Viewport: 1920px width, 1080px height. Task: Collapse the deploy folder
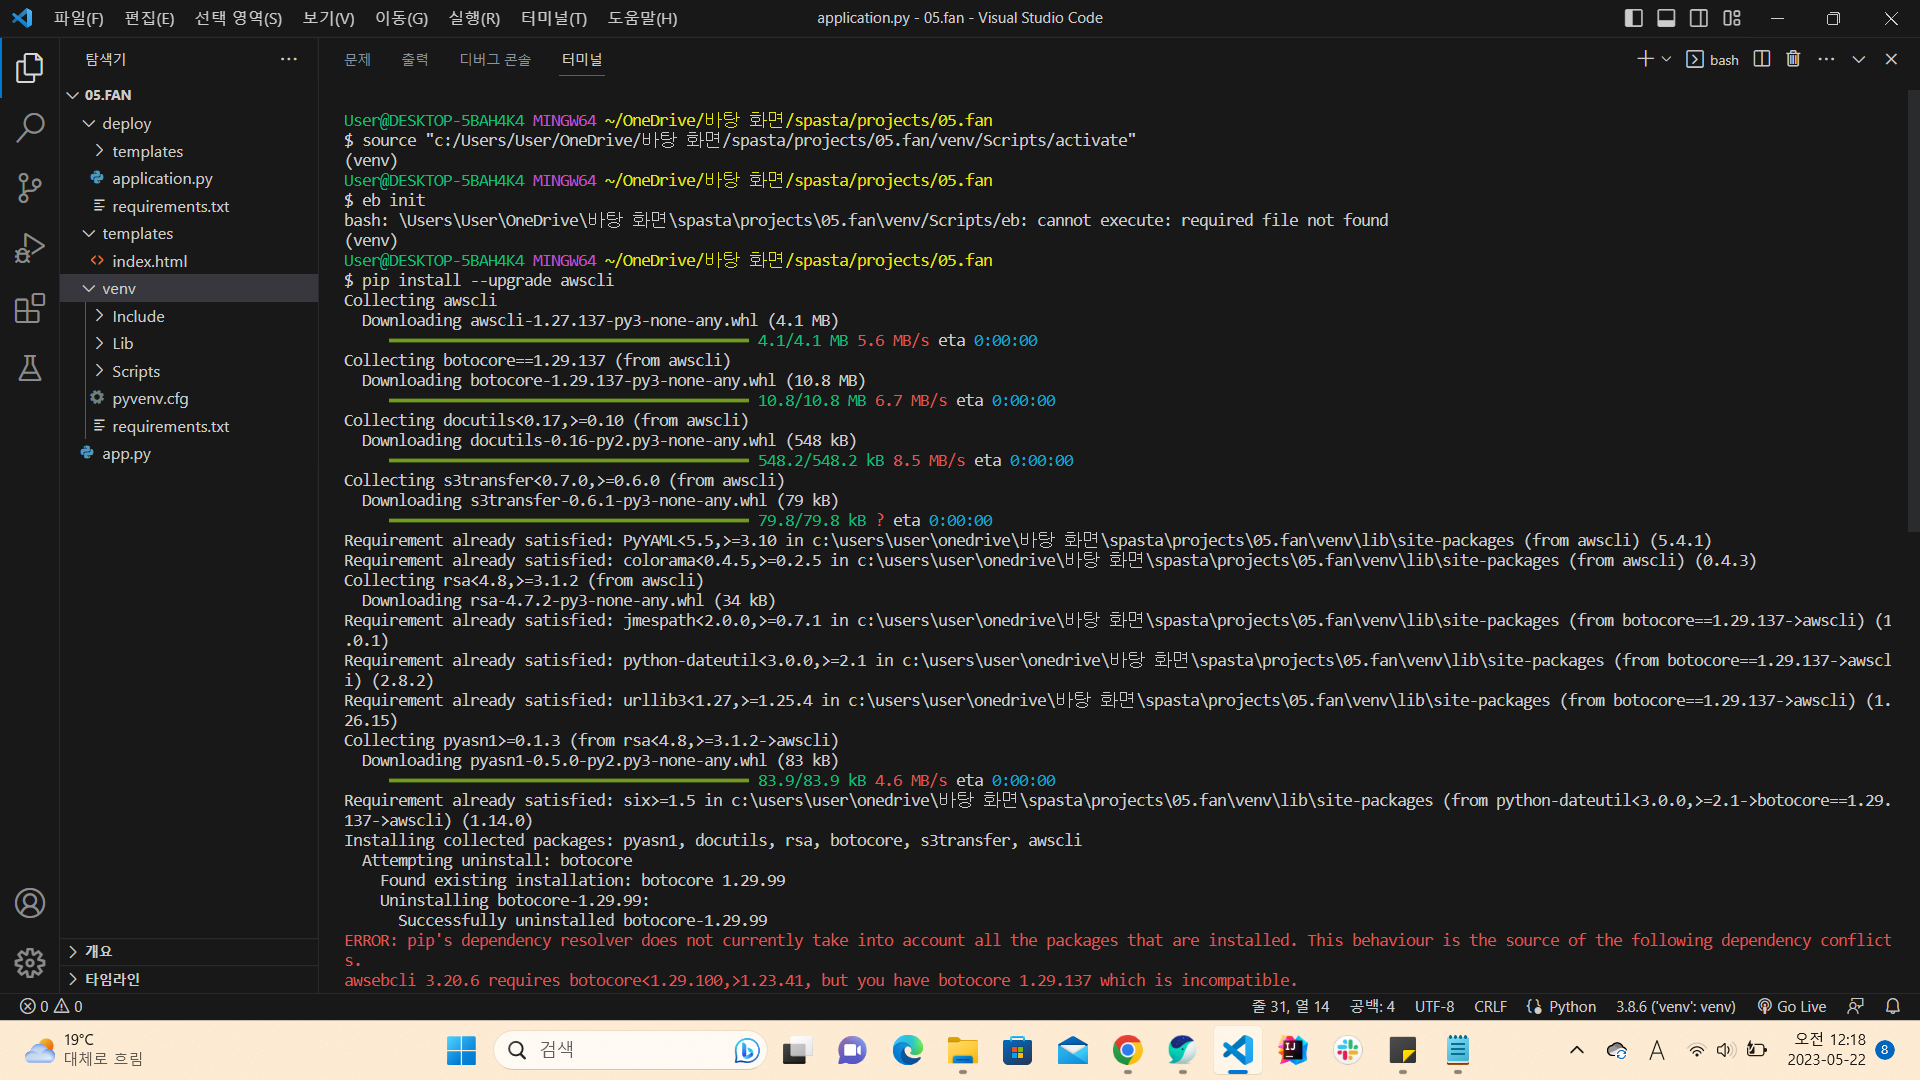point(190,123)
